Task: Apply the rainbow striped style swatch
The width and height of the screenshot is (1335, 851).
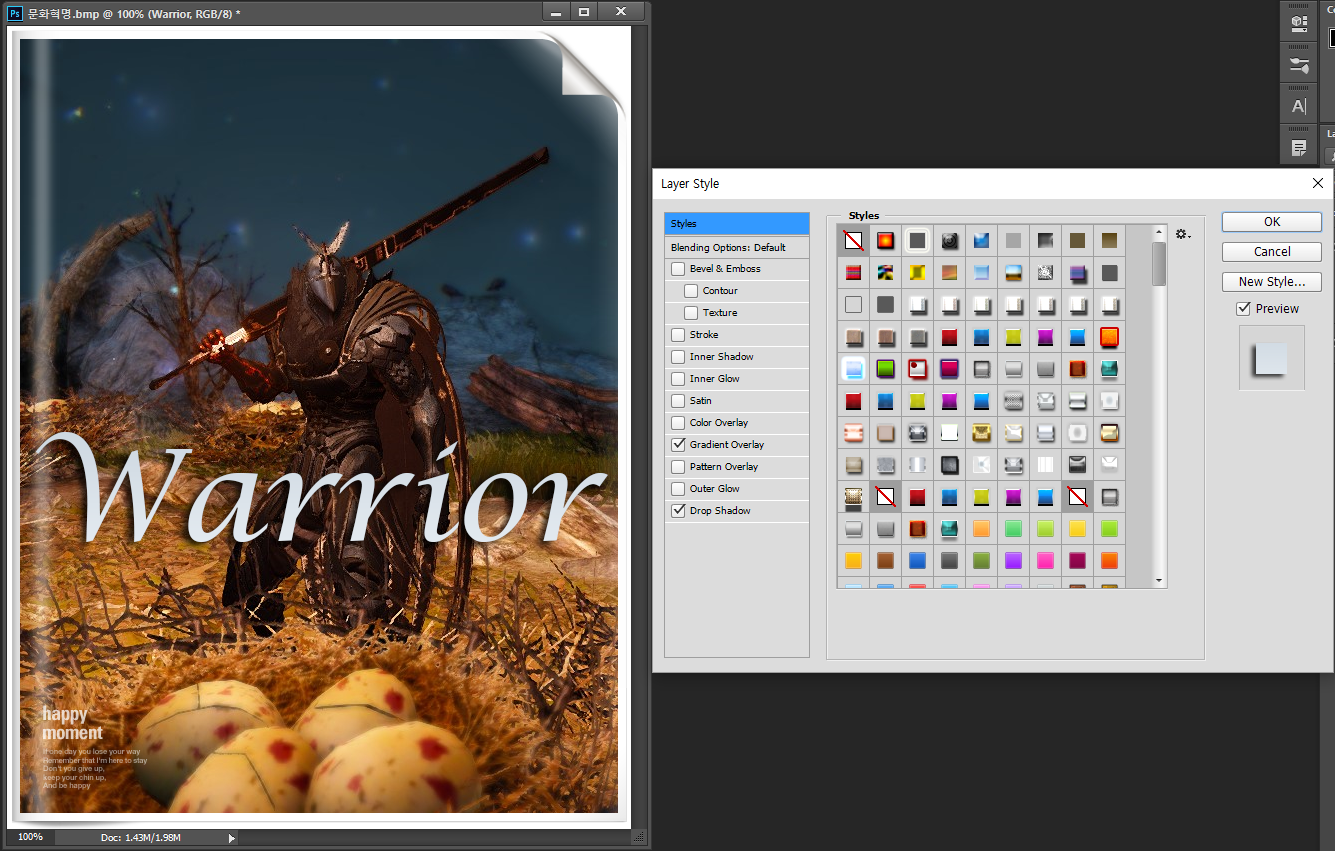Action: (853, 272)
